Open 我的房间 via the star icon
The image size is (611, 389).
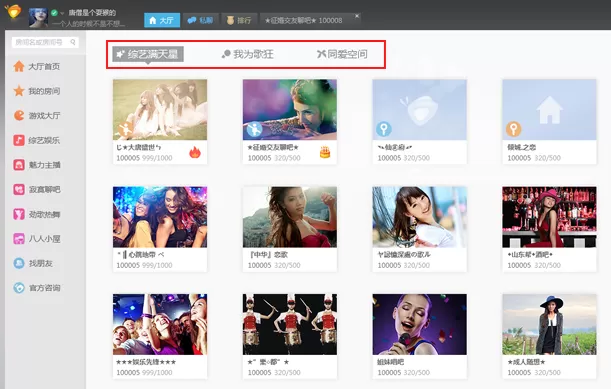(x=19, y=91)
